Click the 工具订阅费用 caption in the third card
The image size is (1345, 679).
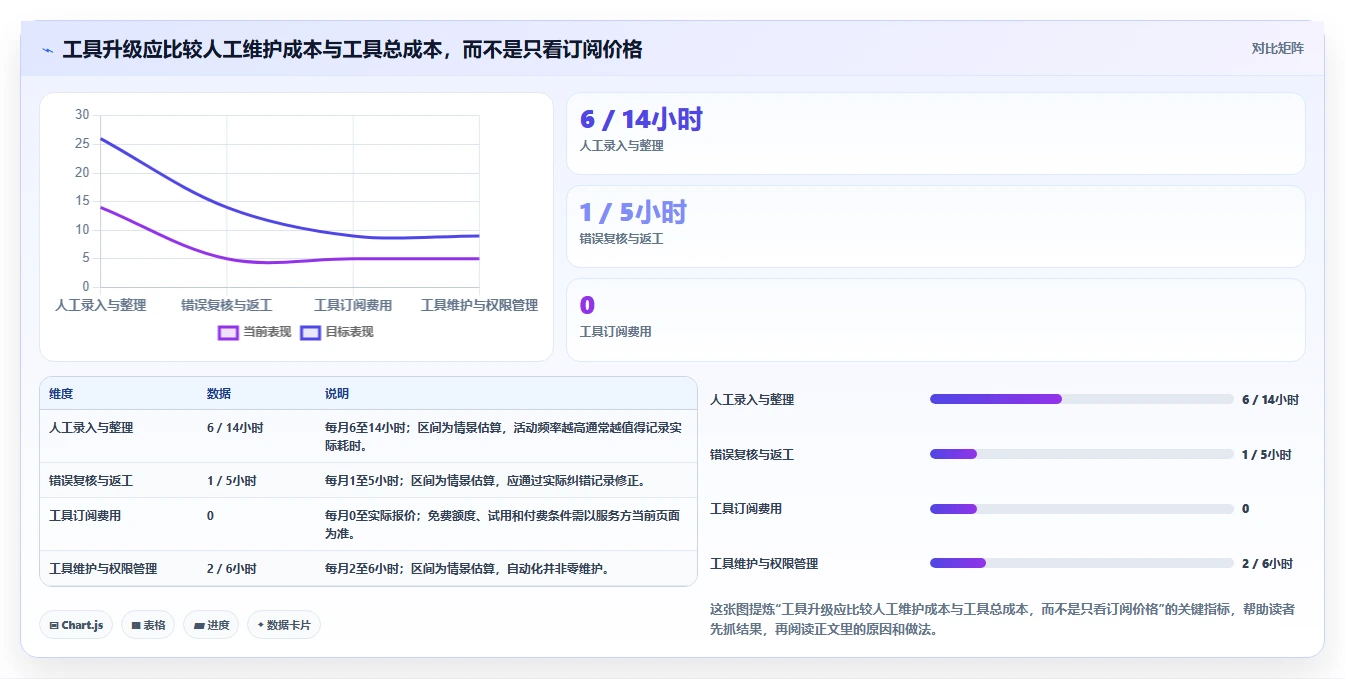click(x=615, y=332)
